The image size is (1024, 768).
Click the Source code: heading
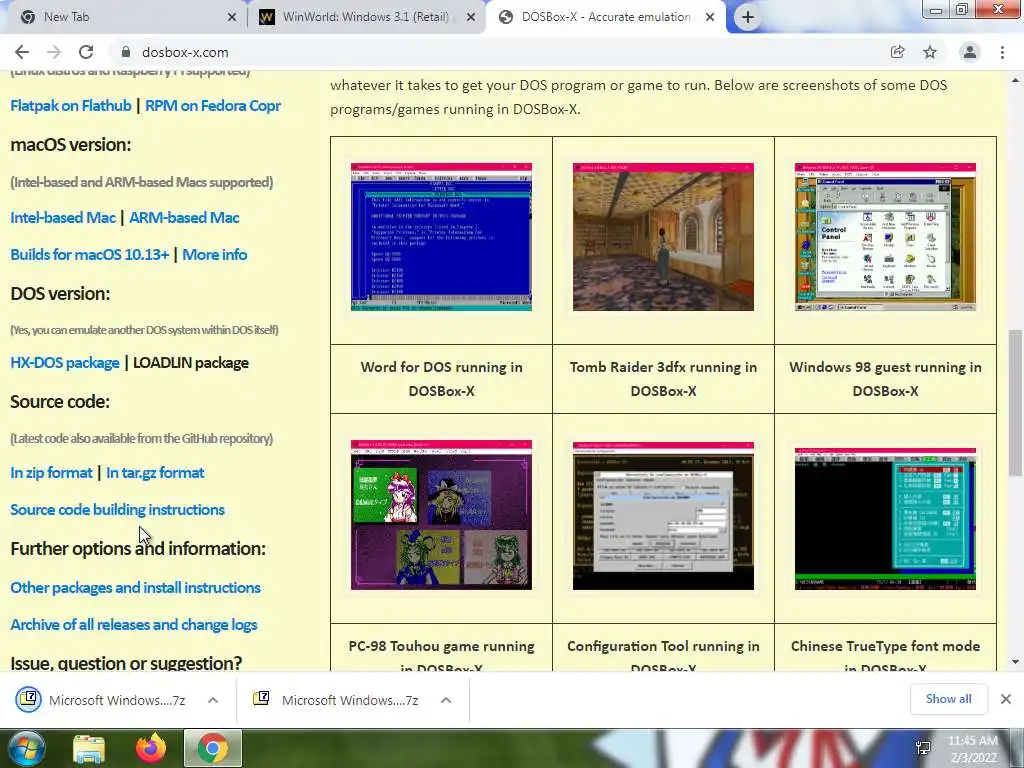[60, 402]
